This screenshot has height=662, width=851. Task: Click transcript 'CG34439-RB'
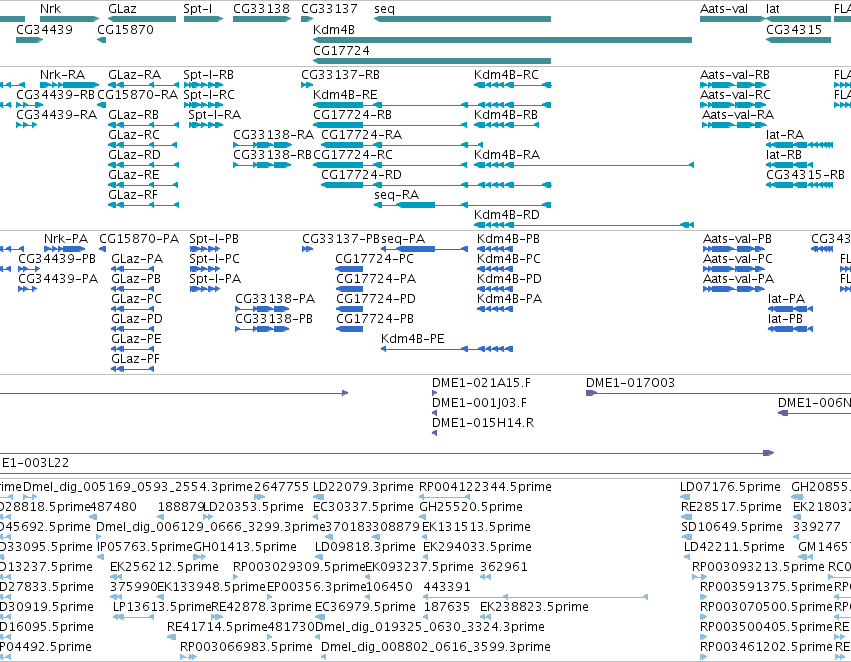55,95
